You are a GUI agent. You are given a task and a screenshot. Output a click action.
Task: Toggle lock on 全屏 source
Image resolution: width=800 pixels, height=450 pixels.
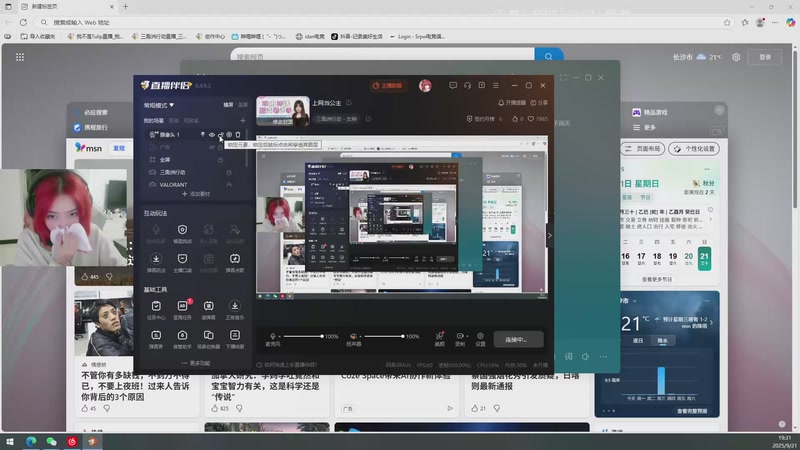click(x=220, y=160)
